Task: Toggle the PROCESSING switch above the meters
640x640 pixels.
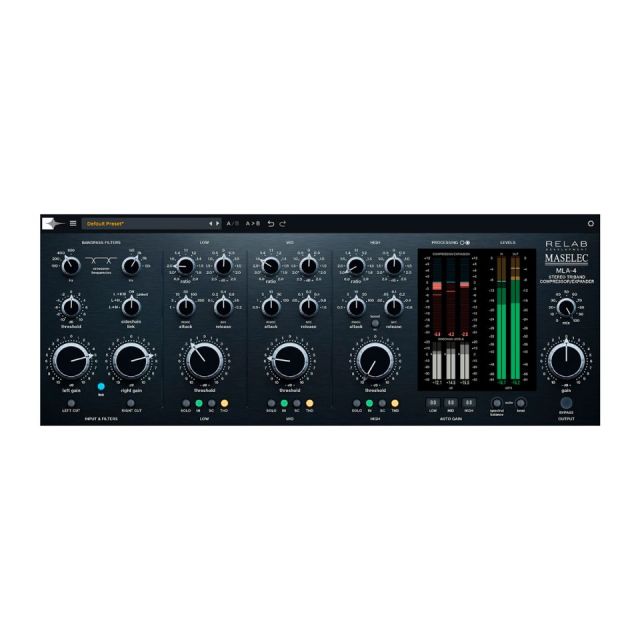Action: pos(464,242)
